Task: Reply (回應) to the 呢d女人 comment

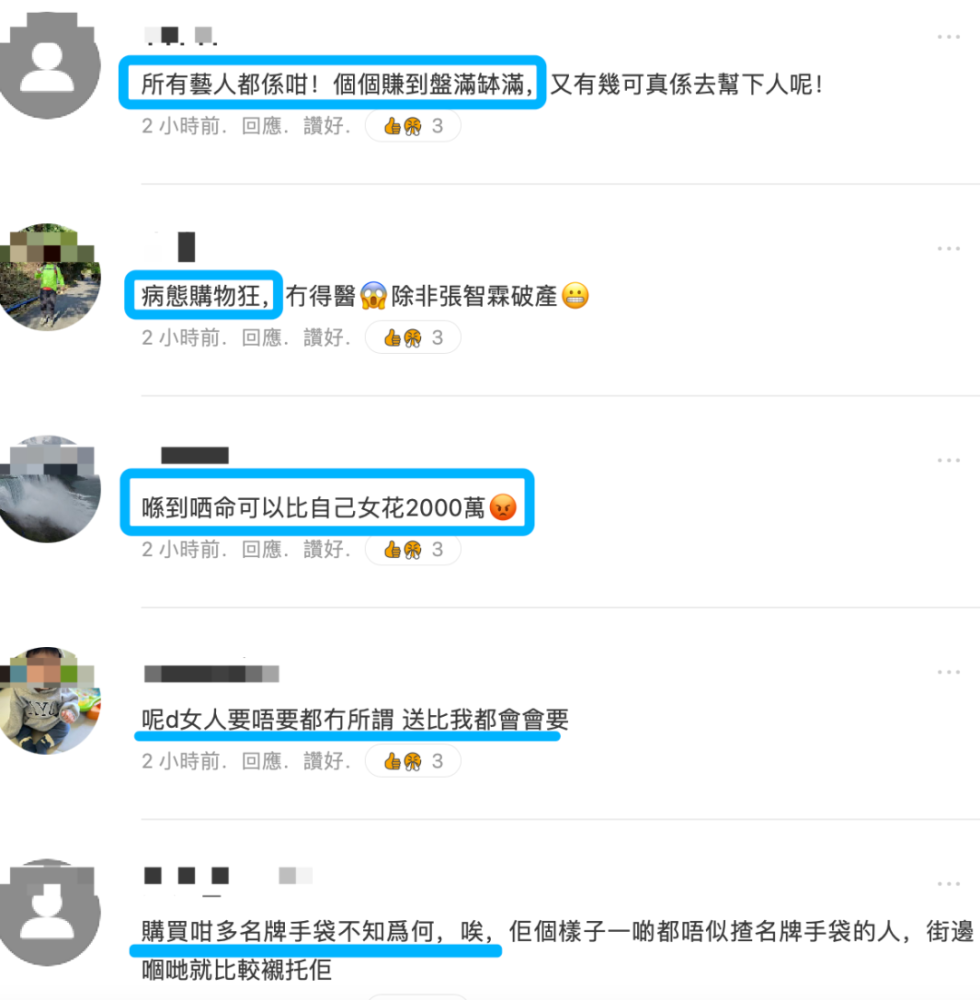Action: 261,761
